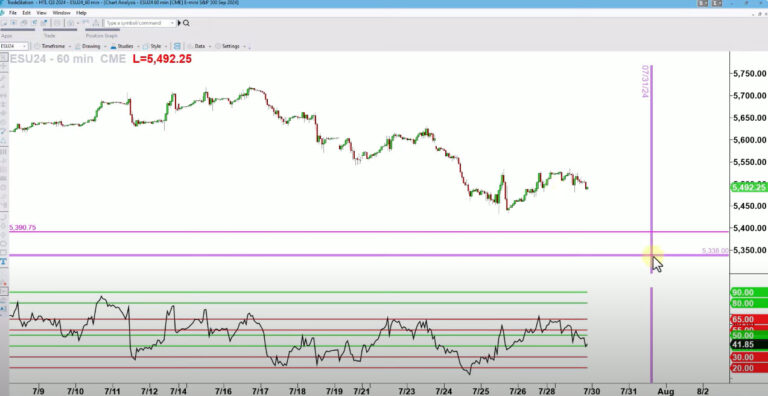
Task: Click the green 5,492.25 price axis label
Action: 748,187
